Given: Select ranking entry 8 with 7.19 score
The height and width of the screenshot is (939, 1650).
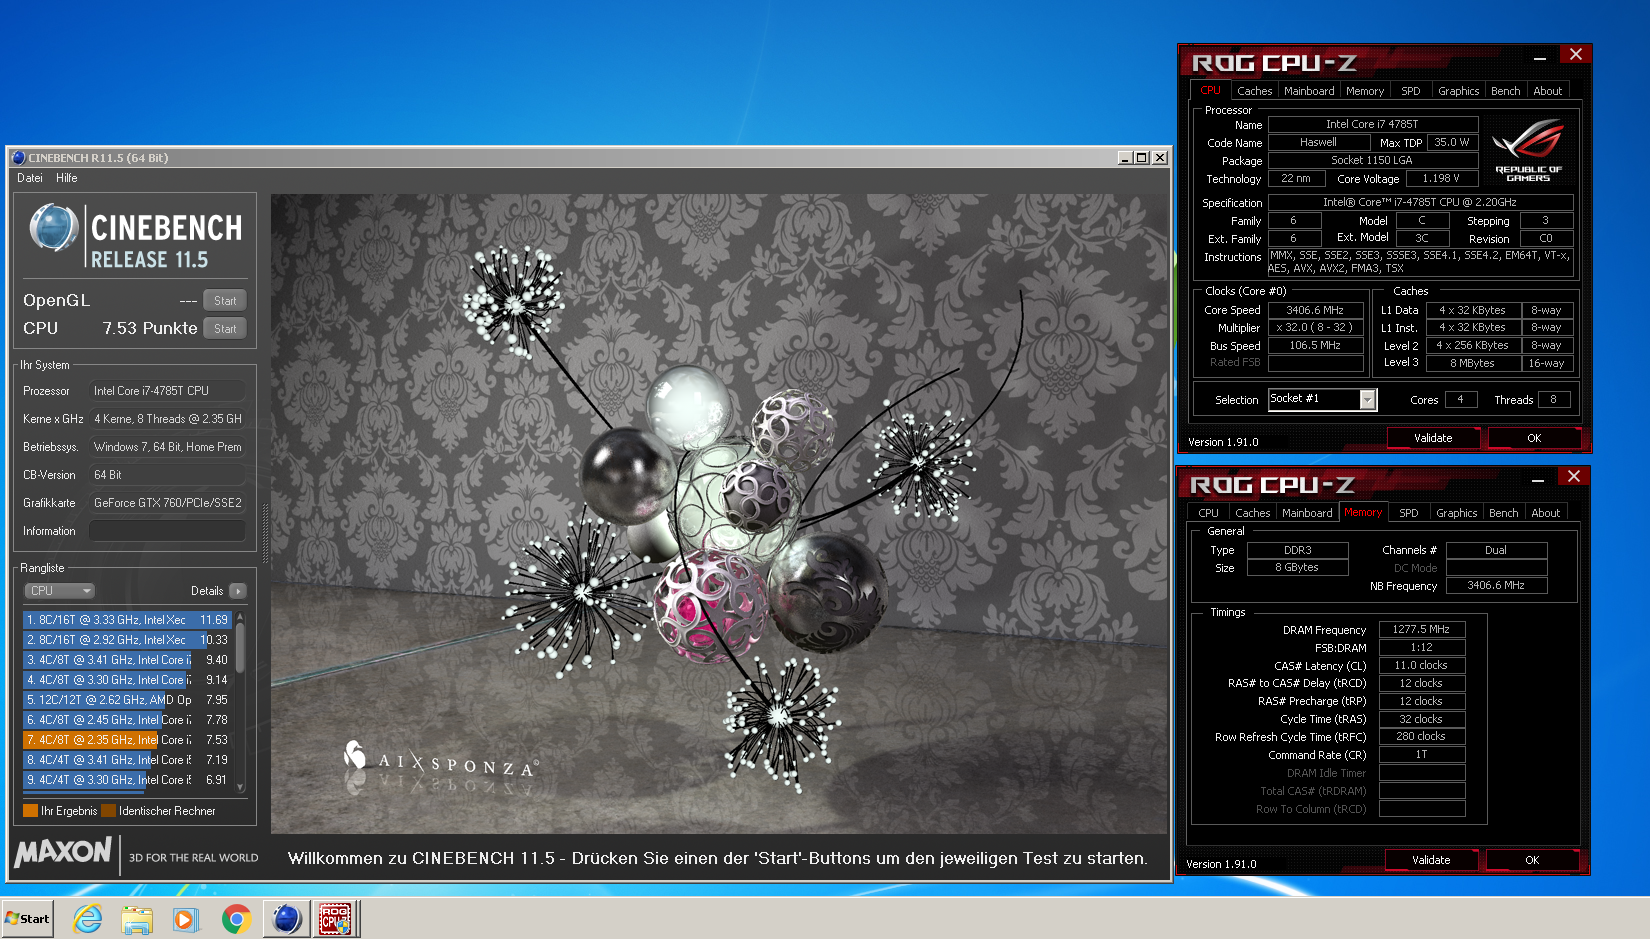Looking at the screenshot, I should point(127,760).
